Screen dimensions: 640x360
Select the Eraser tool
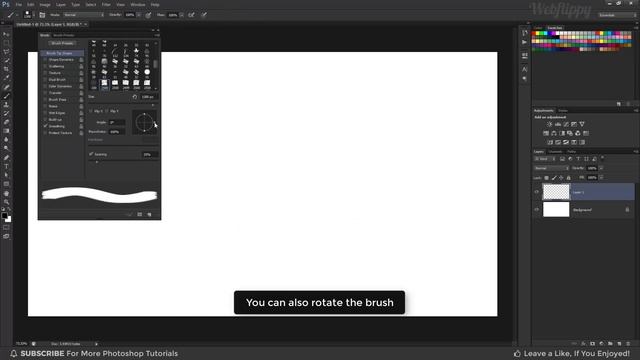(x=6, y=122)
